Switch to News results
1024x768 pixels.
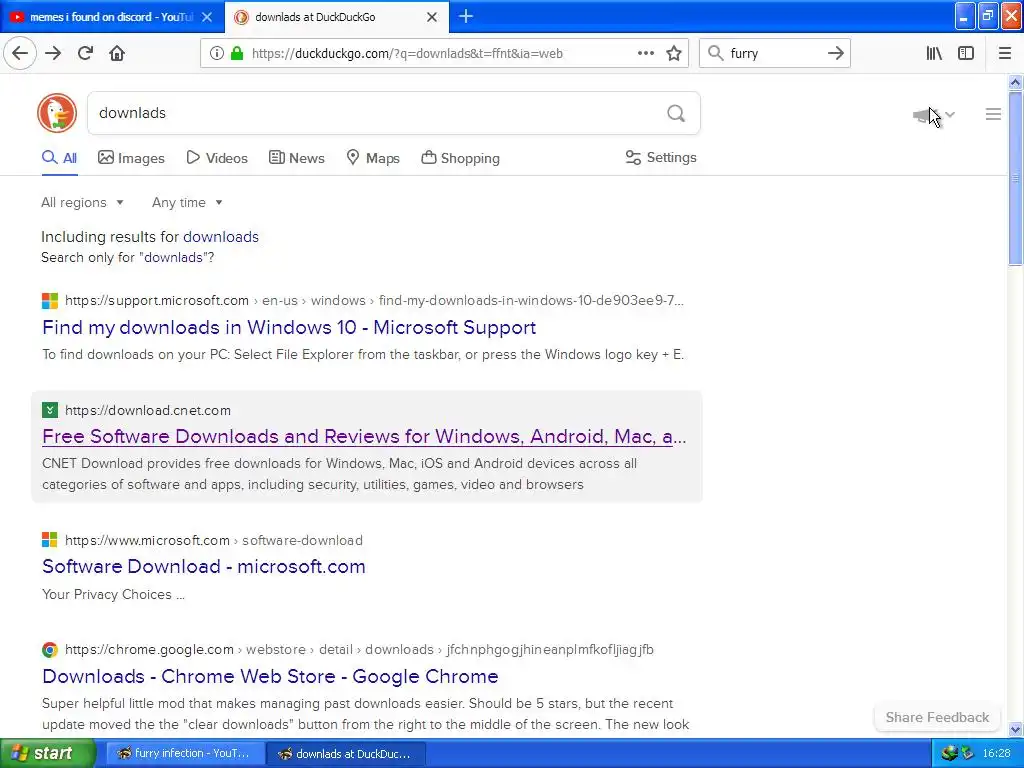296,158
